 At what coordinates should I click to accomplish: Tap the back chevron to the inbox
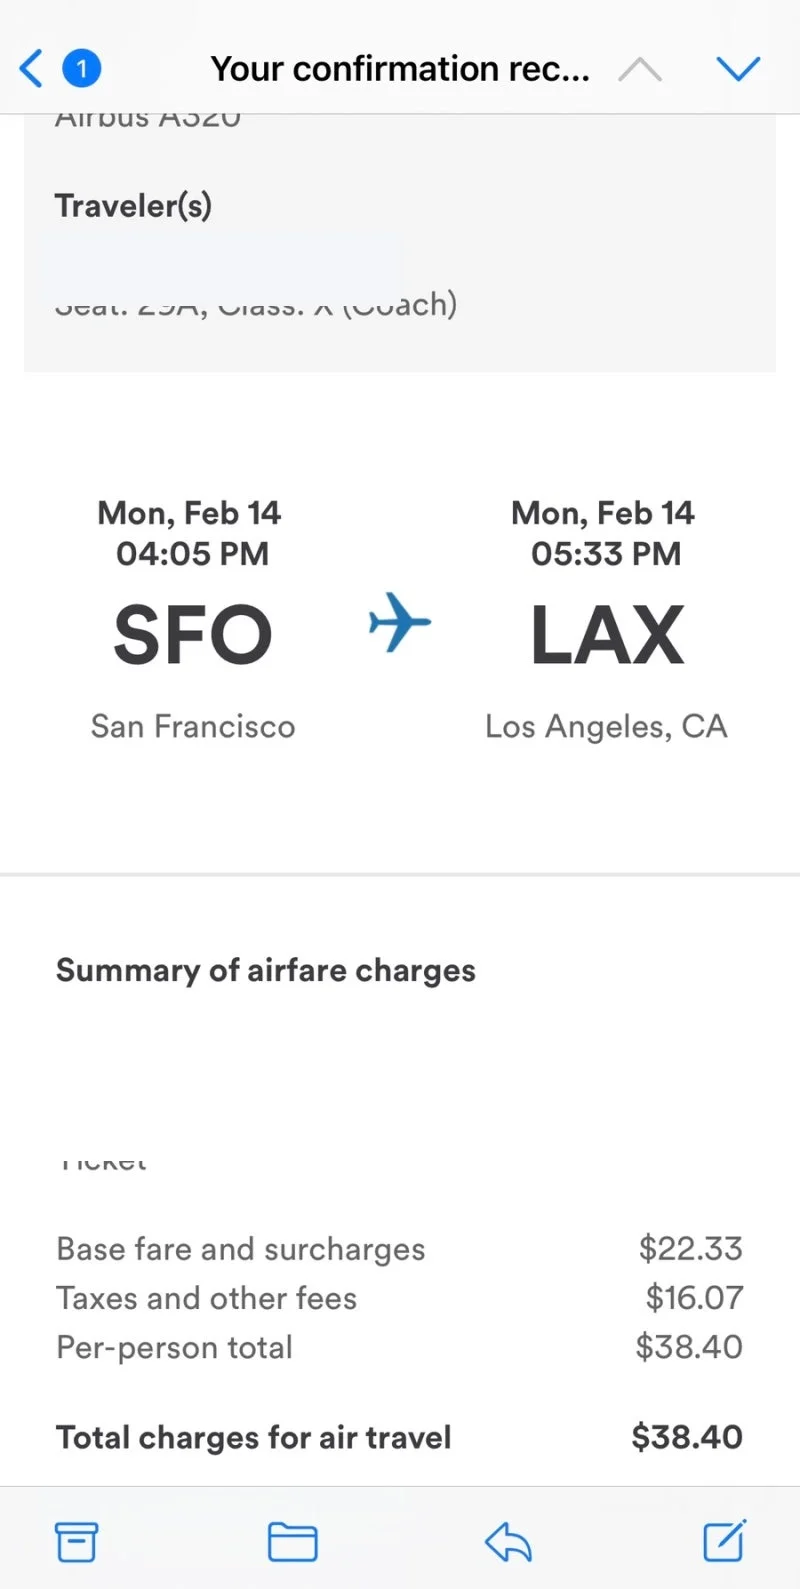click(x=31, y=68)
